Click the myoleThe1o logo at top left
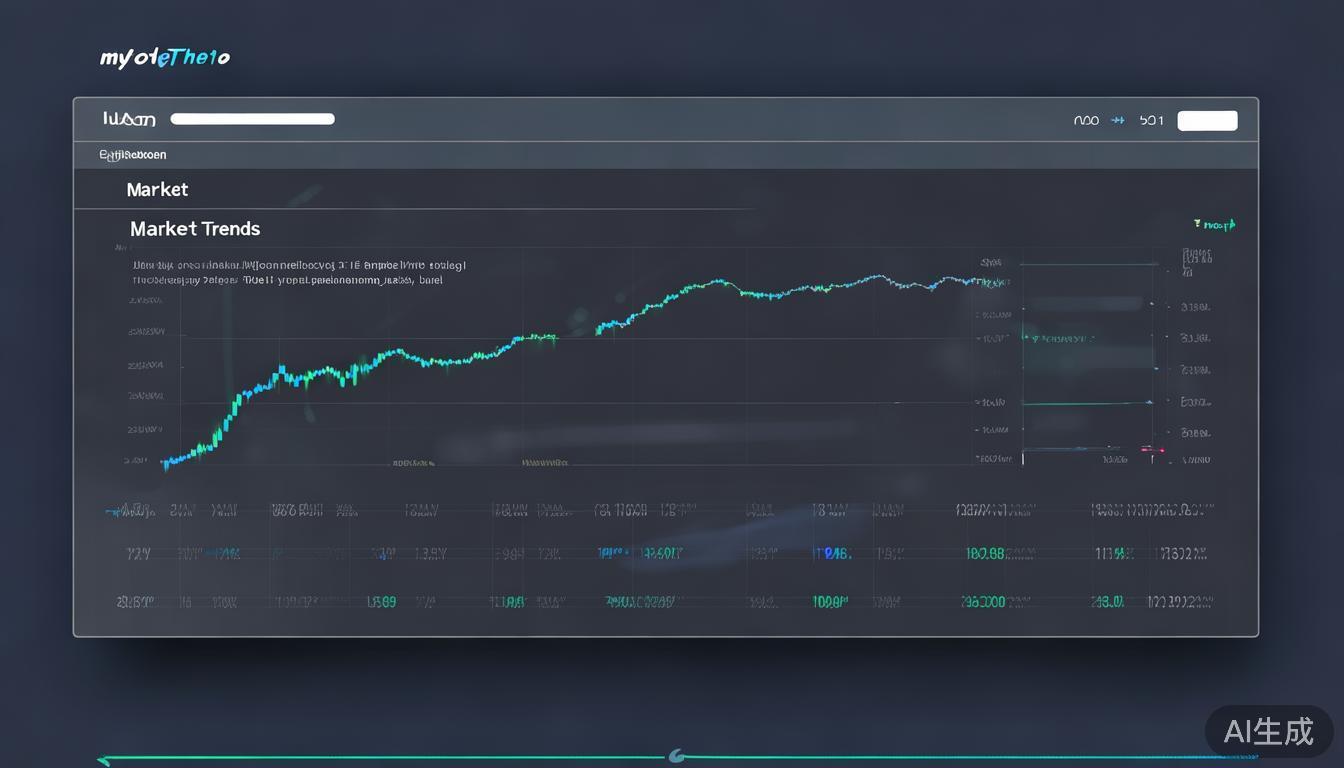Screen dimensions: 1344x768 tap(165, 58)
